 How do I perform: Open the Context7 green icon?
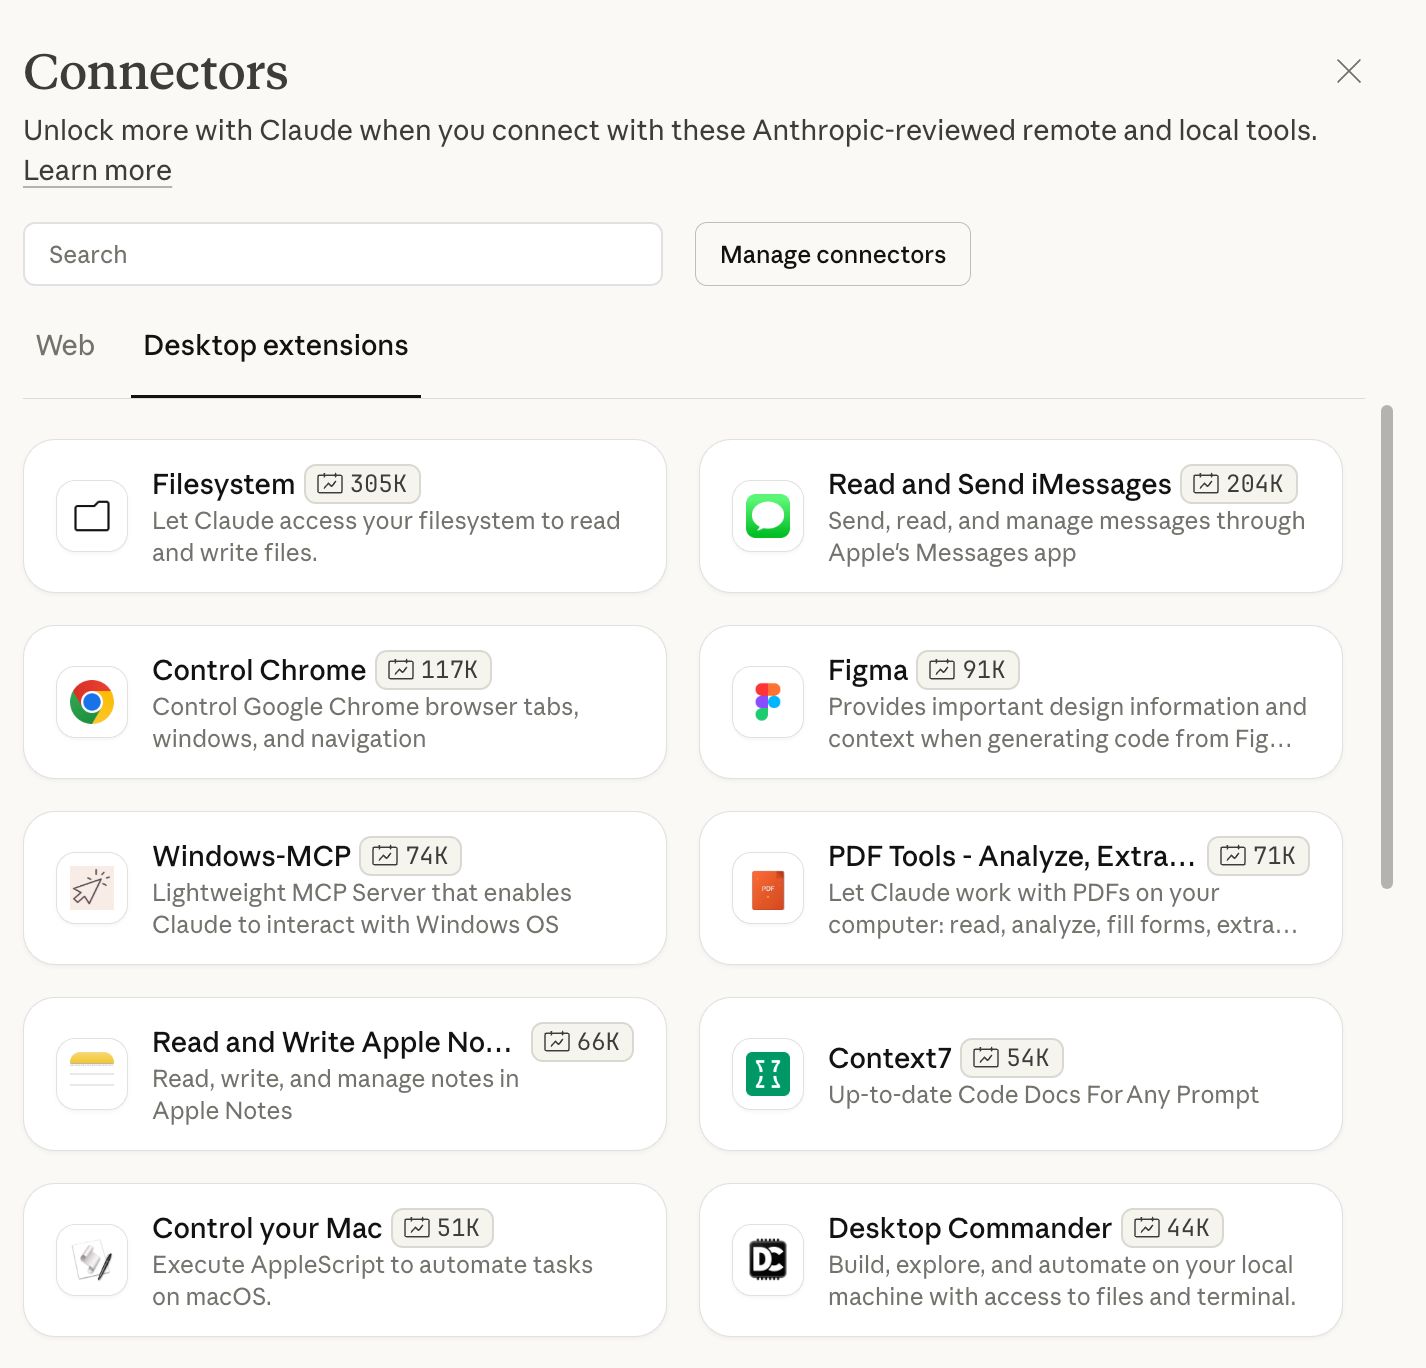(x=766, y=1075)
